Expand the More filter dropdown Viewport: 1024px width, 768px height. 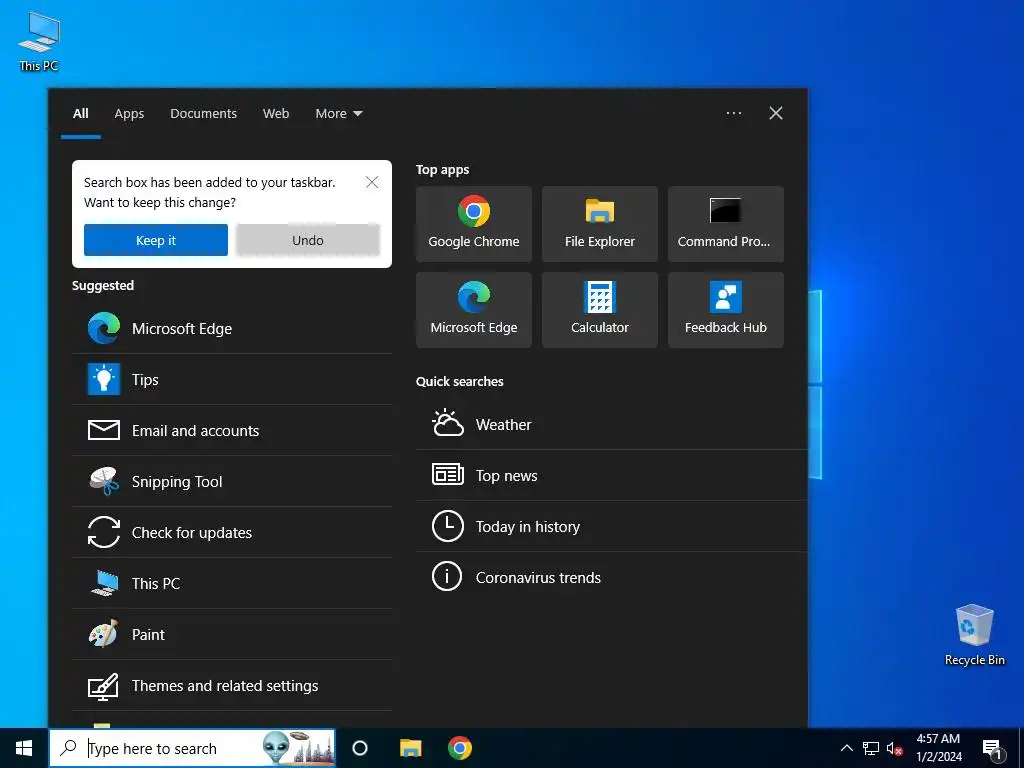pyautogui.click(x=338, y=114)
